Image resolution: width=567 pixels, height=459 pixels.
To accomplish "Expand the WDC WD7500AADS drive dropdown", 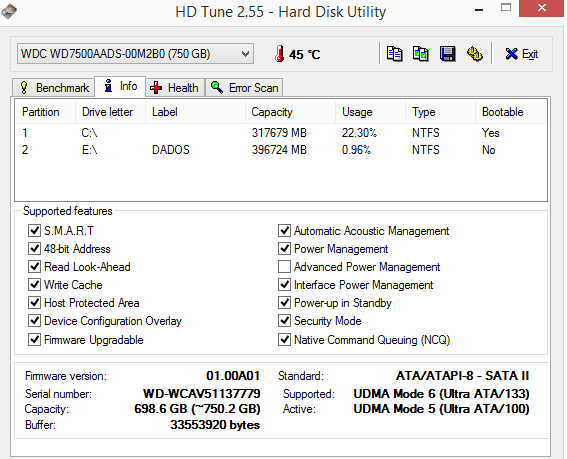I will click(x=135, y=54).
